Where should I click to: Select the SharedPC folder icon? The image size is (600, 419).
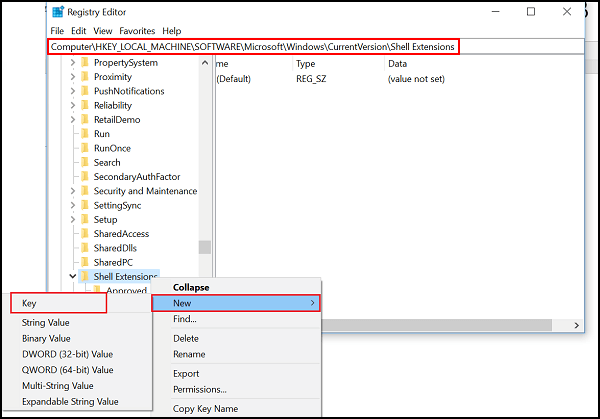click(85, 262)
